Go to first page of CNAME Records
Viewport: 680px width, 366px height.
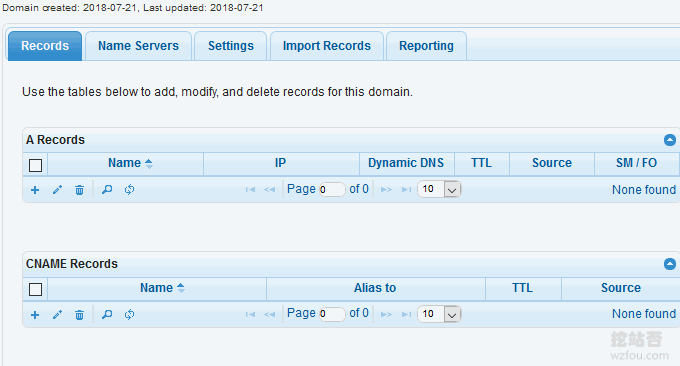pos(250,314)
